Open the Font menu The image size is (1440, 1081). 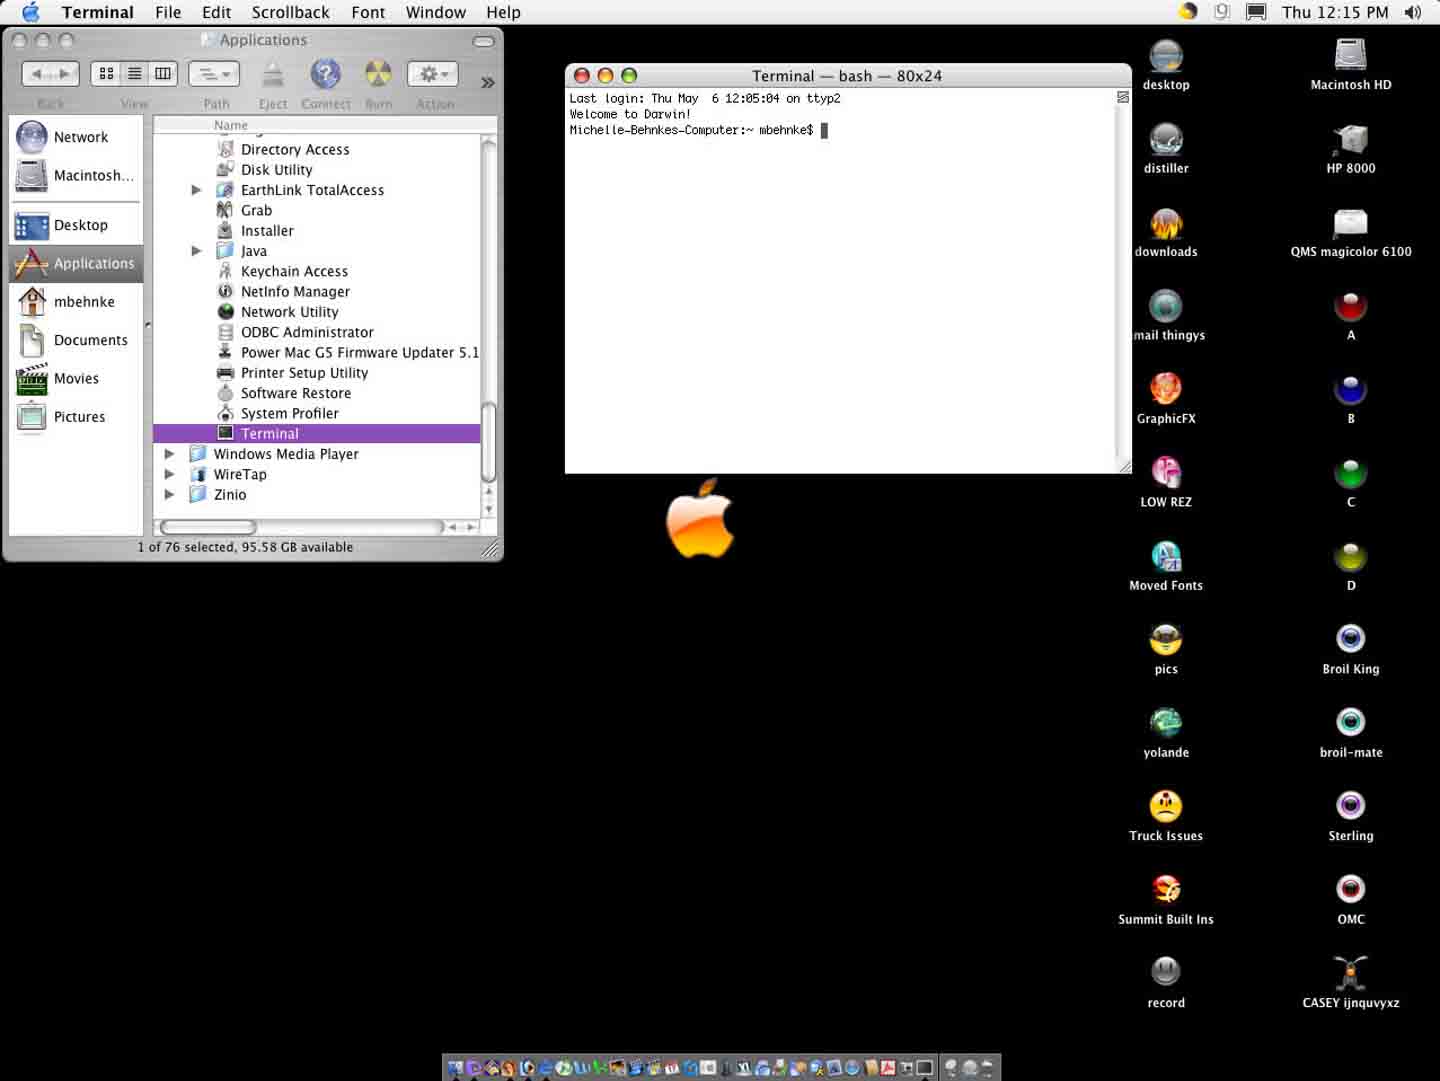(368, 12)
